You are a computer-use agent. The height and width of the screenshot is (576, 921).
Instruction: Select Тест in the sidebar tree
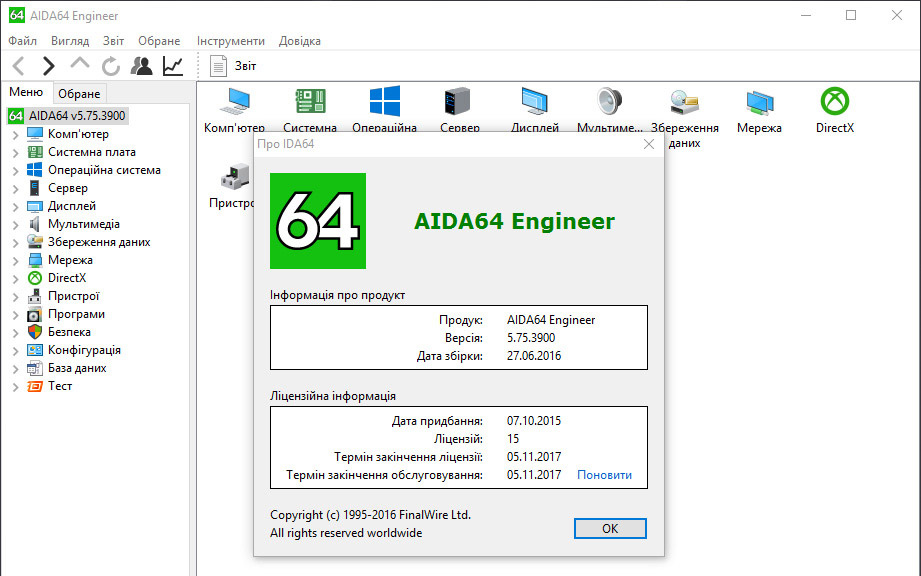click(60, 386)
